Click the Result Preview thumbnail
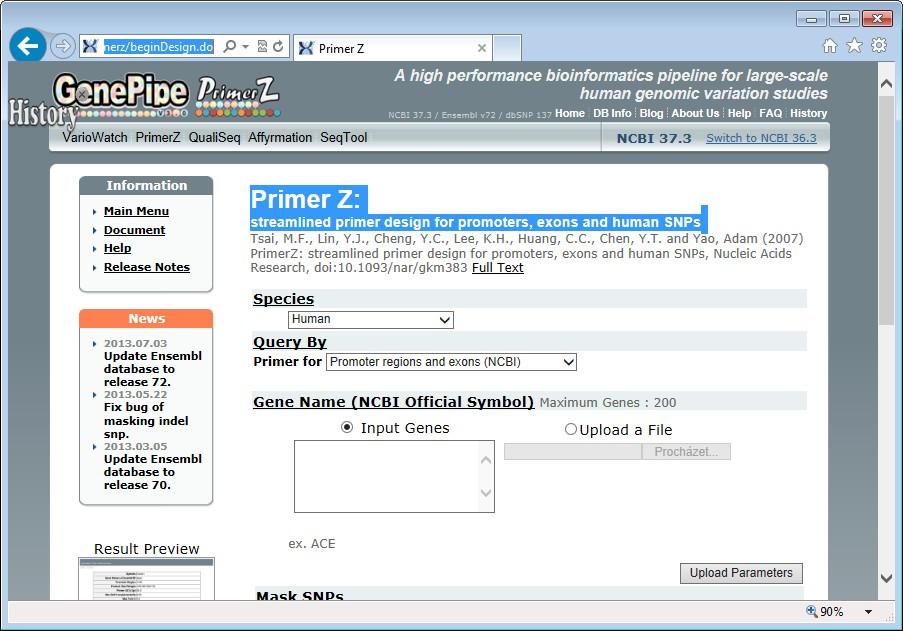903x631 pixels. [146, 579]
